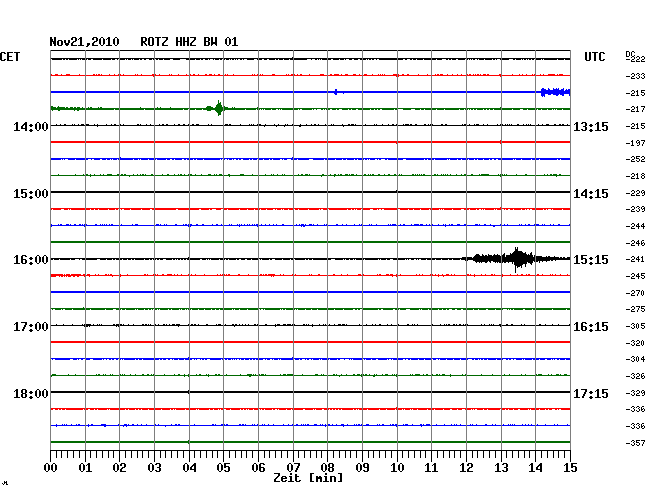650x494 pixels.
Task: Click the DC offset value '-233'
Action: [635, 76]
